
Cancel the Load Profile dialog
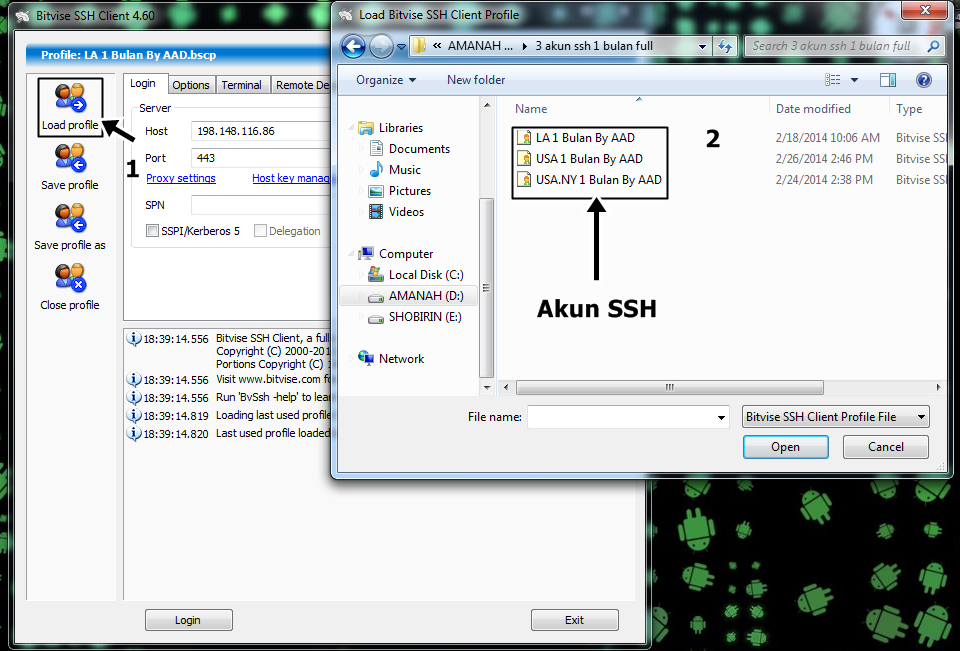pyautogui.click(x=885, y=447)
